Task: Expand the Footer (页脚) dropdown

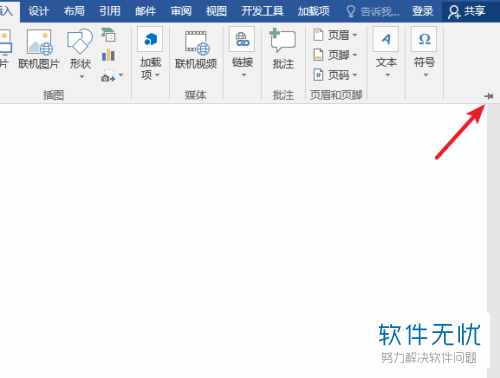Action: (335, 55)
